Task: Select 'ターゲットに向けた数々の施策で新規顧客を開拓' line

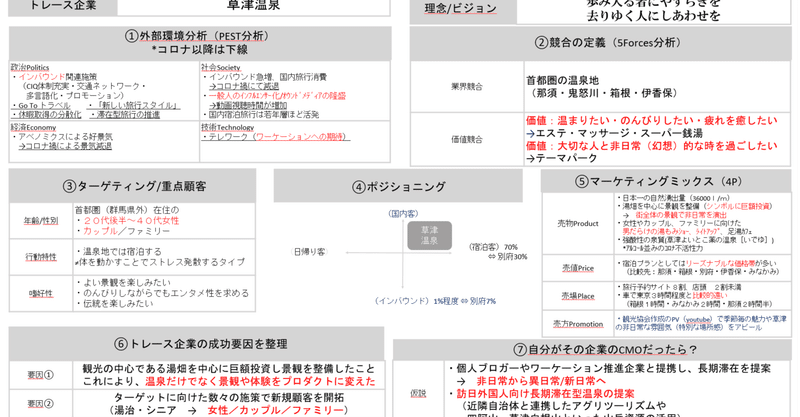Action: pos(229,398)
